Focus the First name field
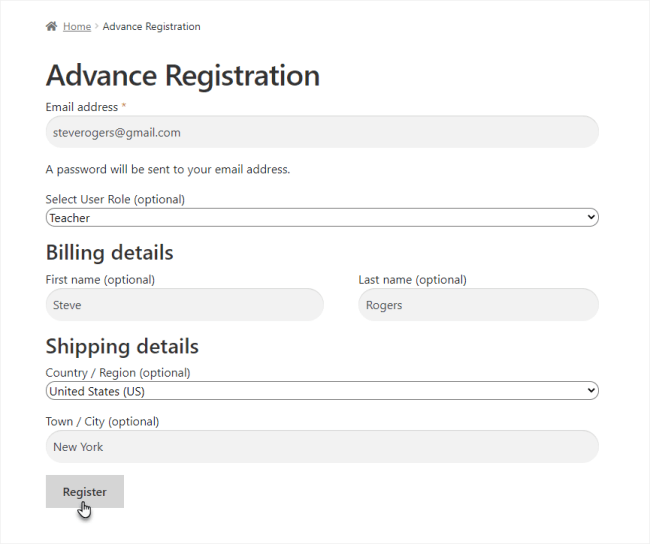The image size is (650, 544). (x=184, y=305)
